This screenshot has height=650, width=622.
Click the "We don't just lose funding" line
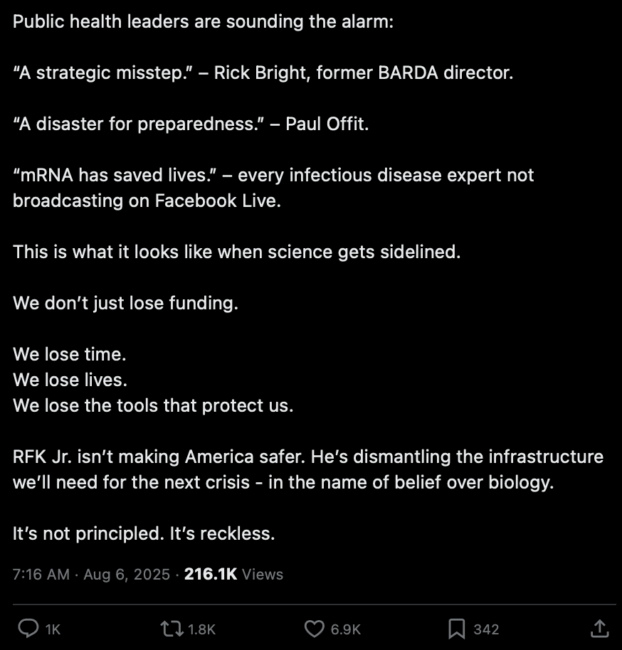(126, 303)
